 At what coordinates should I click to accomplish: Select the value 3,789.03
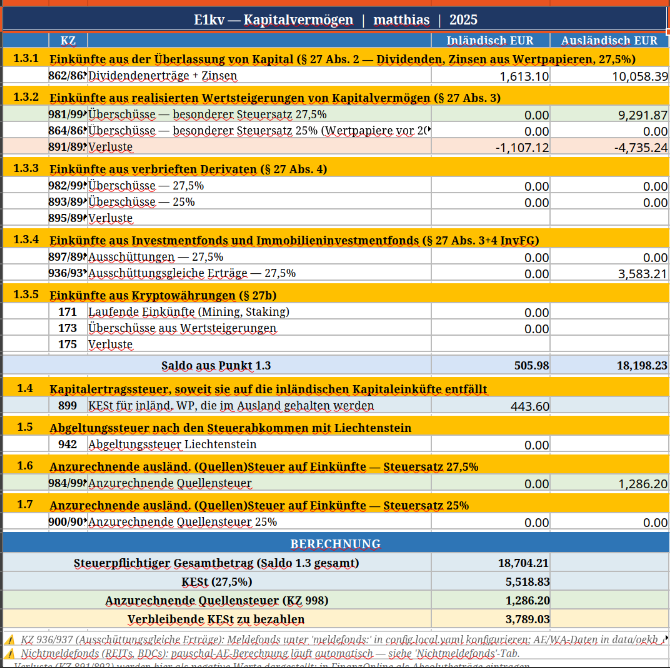click(491, 619)
